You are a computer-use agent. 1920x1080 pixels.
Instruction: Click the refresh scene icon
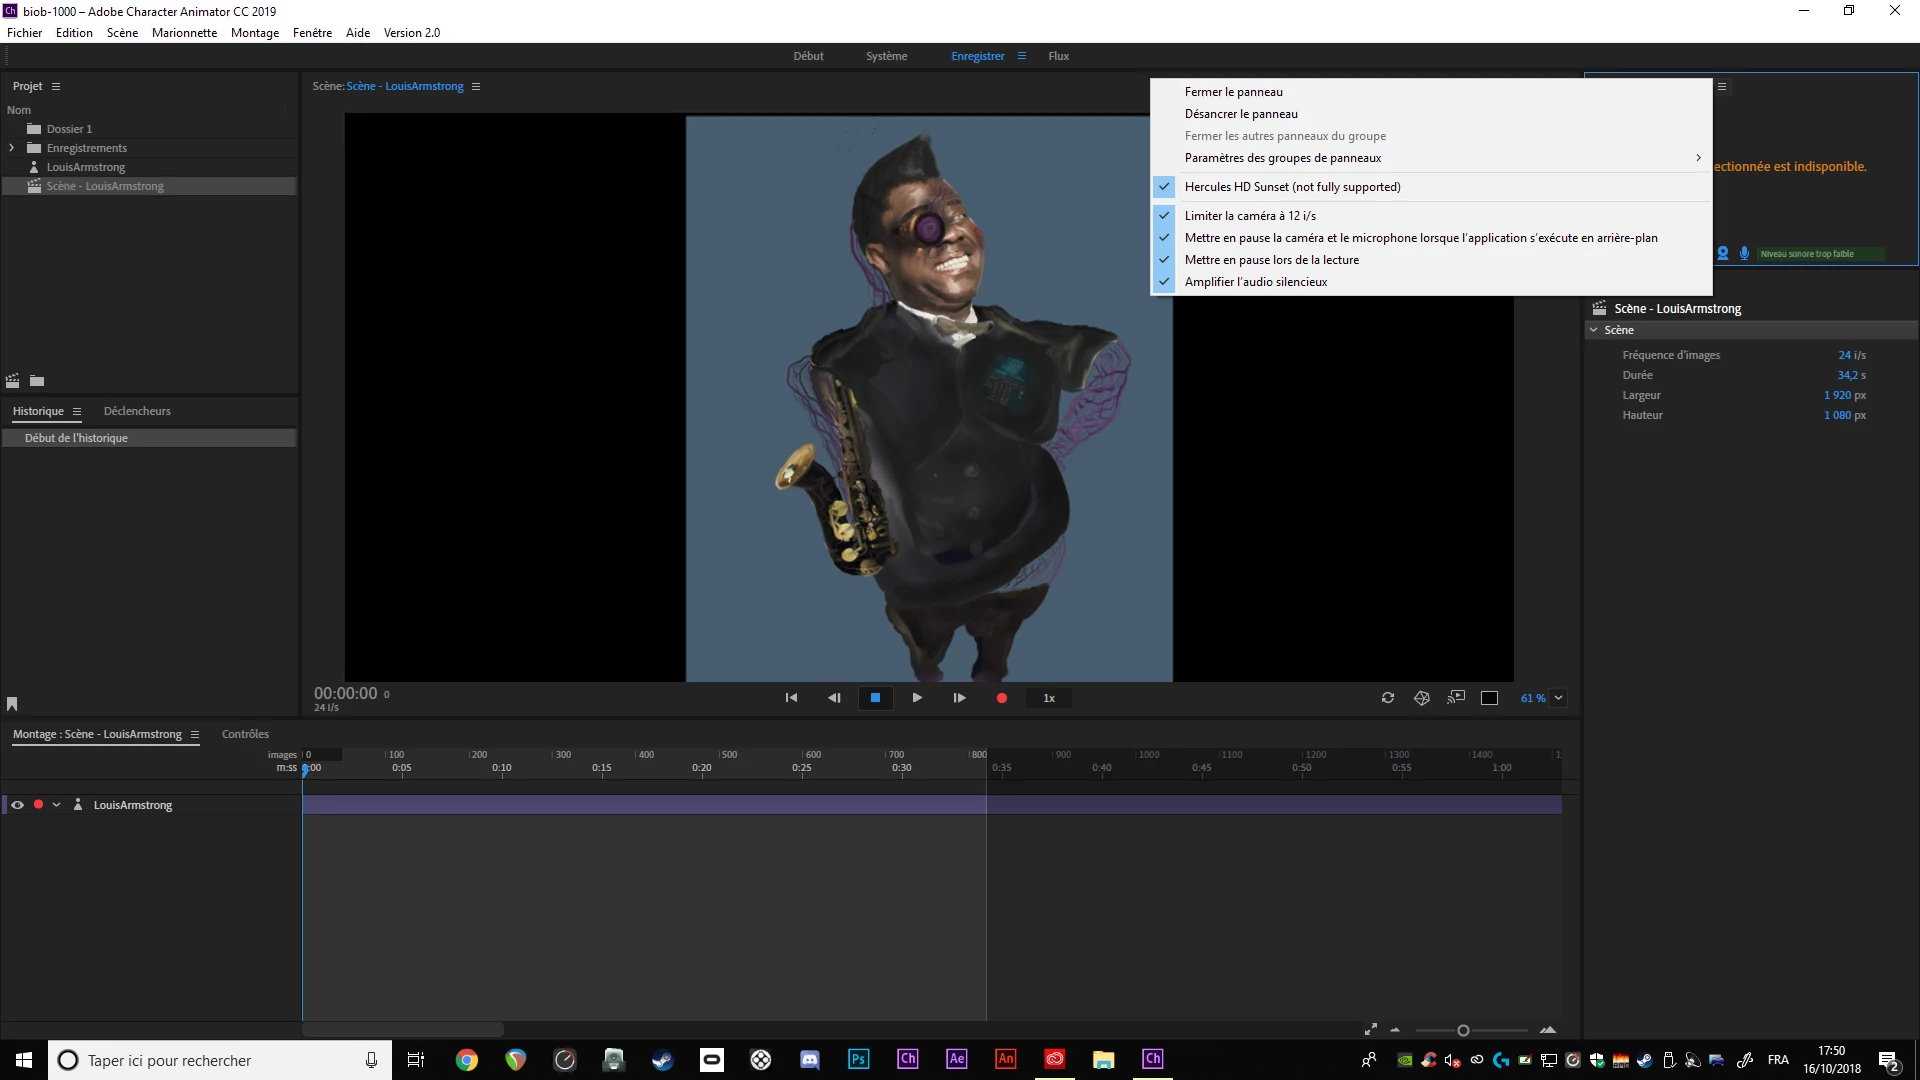[x=1388, y=698]
